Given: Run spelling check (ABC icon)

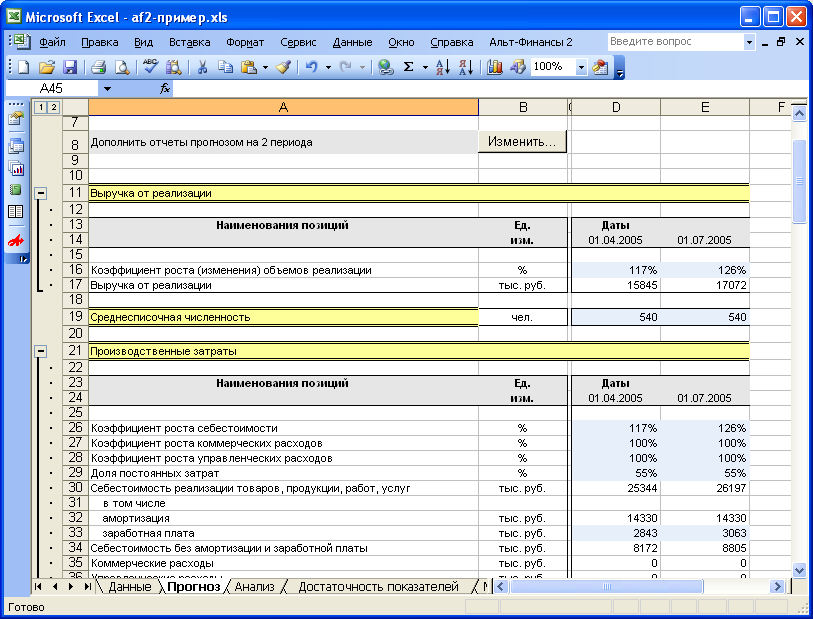Looking at the screenshot, I should [150, 67].
